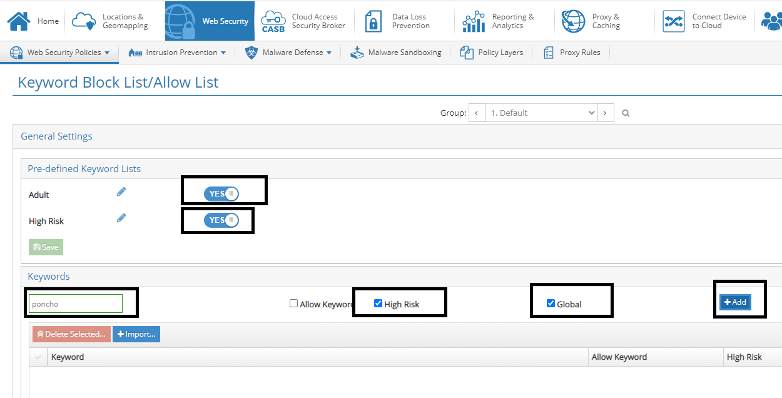The width and height of the screenshot is (782, 398).
Task: Open Connect Device to Cloud icon
Action: pos(674,21)
